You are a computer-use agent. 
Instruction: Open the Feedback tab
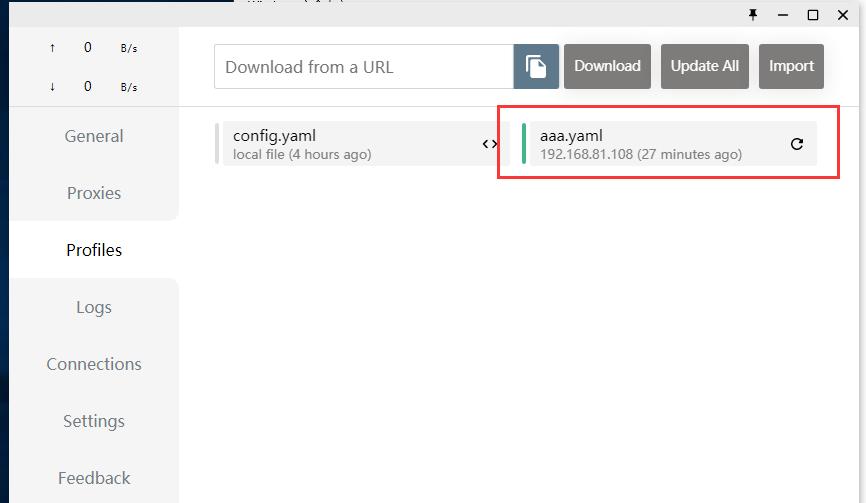coord(94,478)
